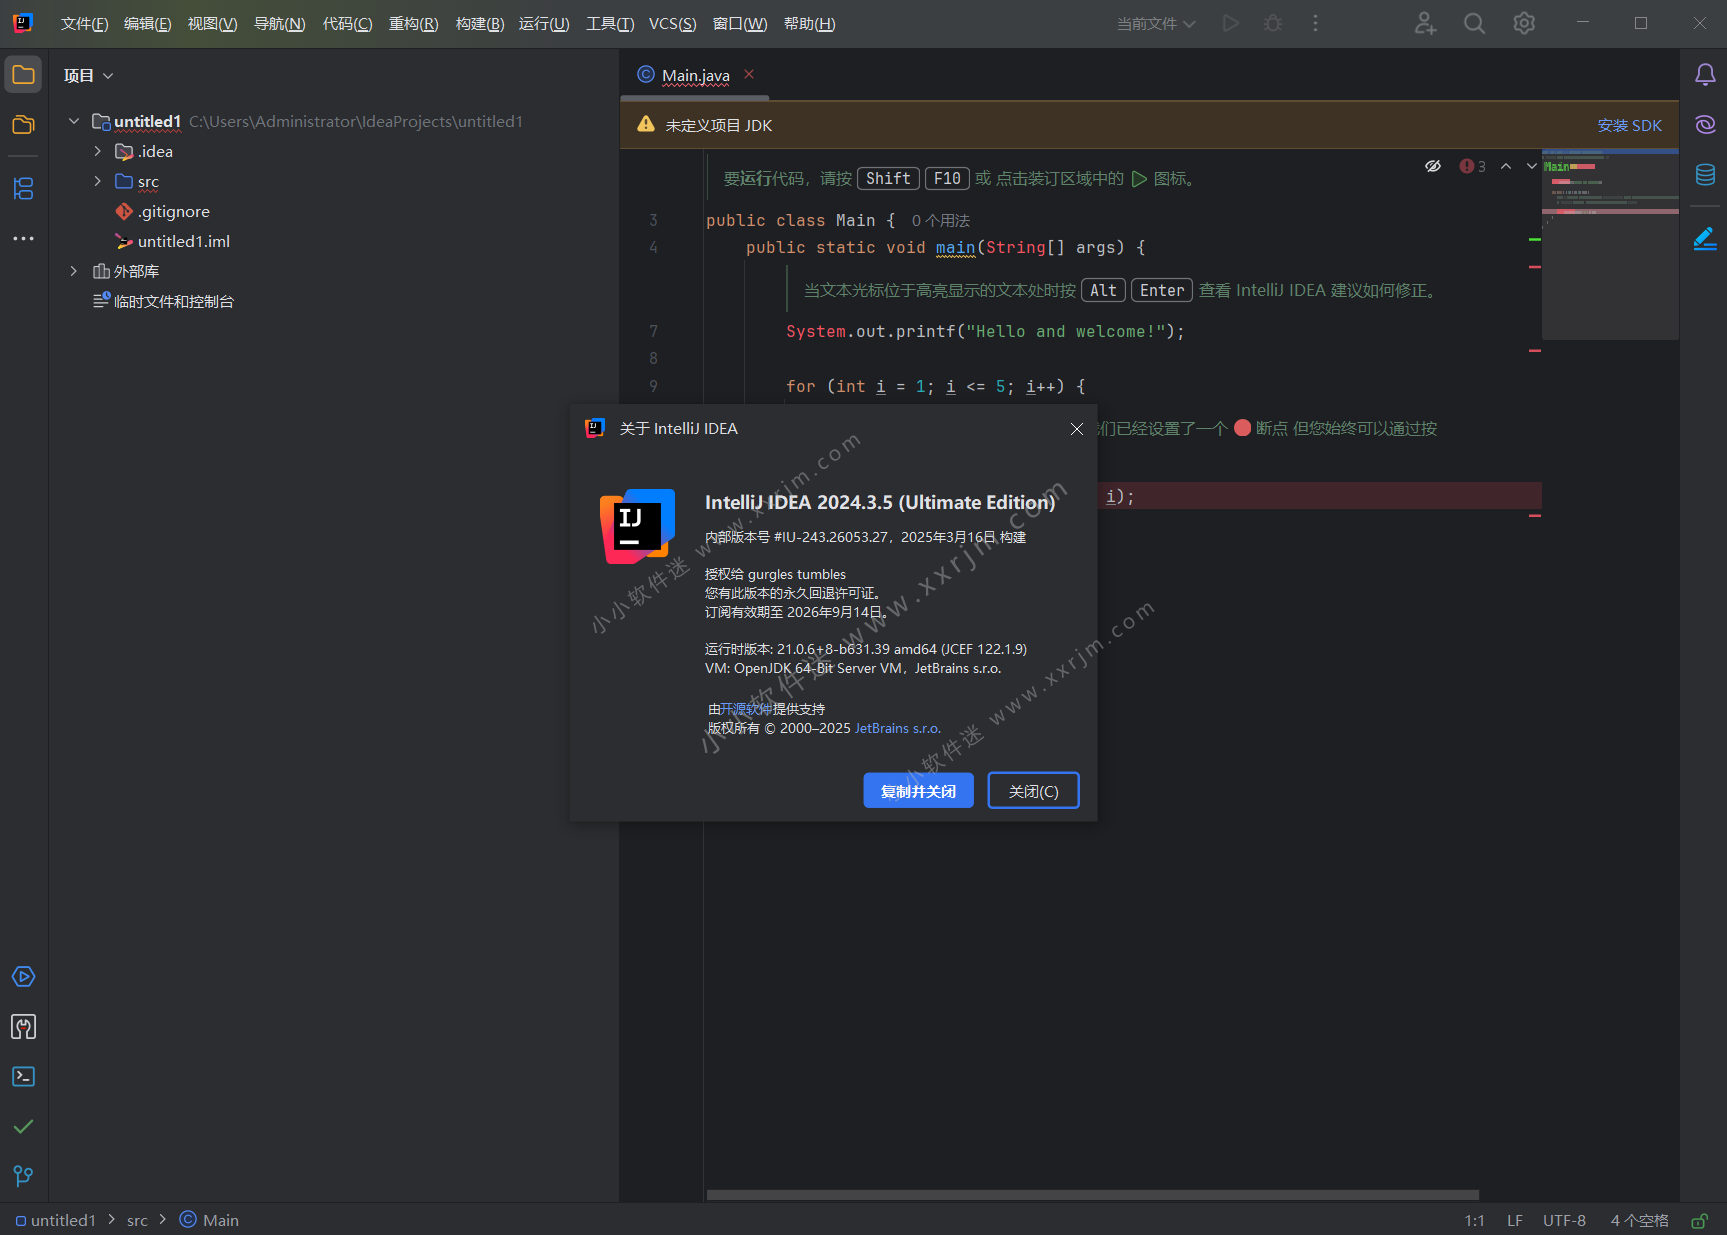This screenshot has height=1235, width=1727.
Task: Click the Debug bug icon in toolbar
Action: (x=1273, y=23)
